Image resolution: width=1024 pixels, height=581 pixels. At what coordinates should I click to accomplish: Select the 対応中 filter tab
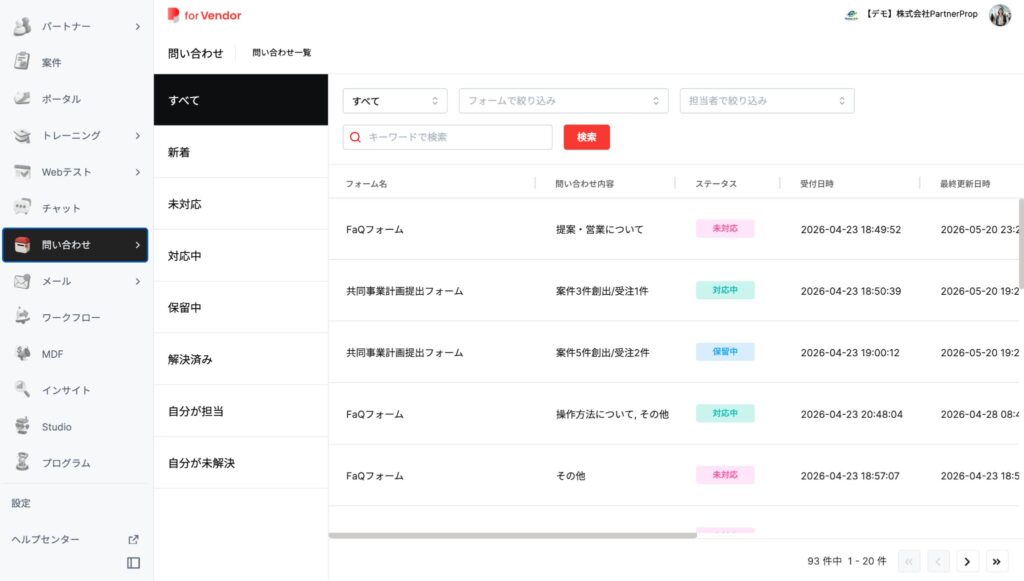pos(241,256)
